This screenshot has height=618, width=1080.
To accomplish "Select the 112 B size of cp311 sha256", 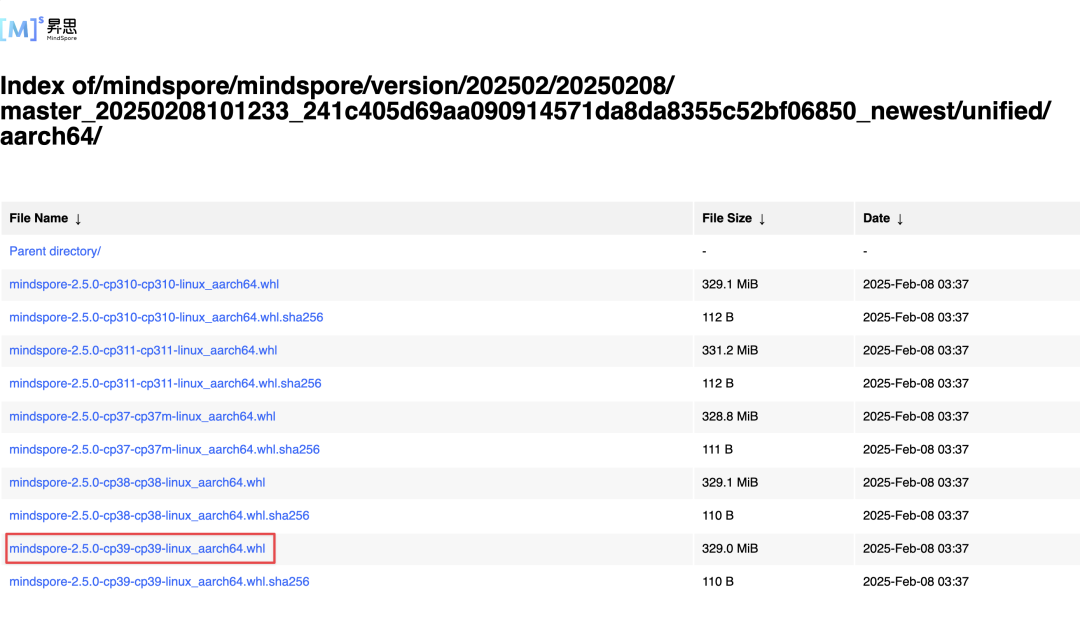I will (x=718, y=384).
